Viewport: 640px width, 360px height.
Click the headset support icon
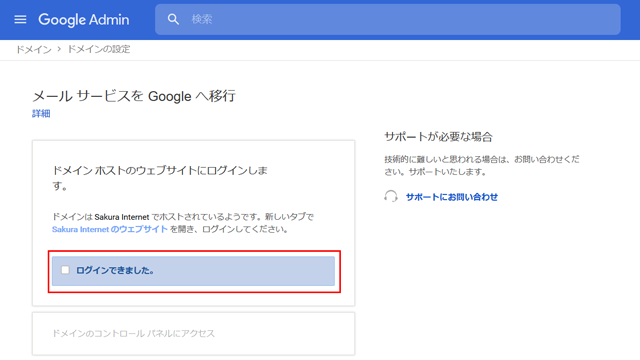(x=391, y=196)
